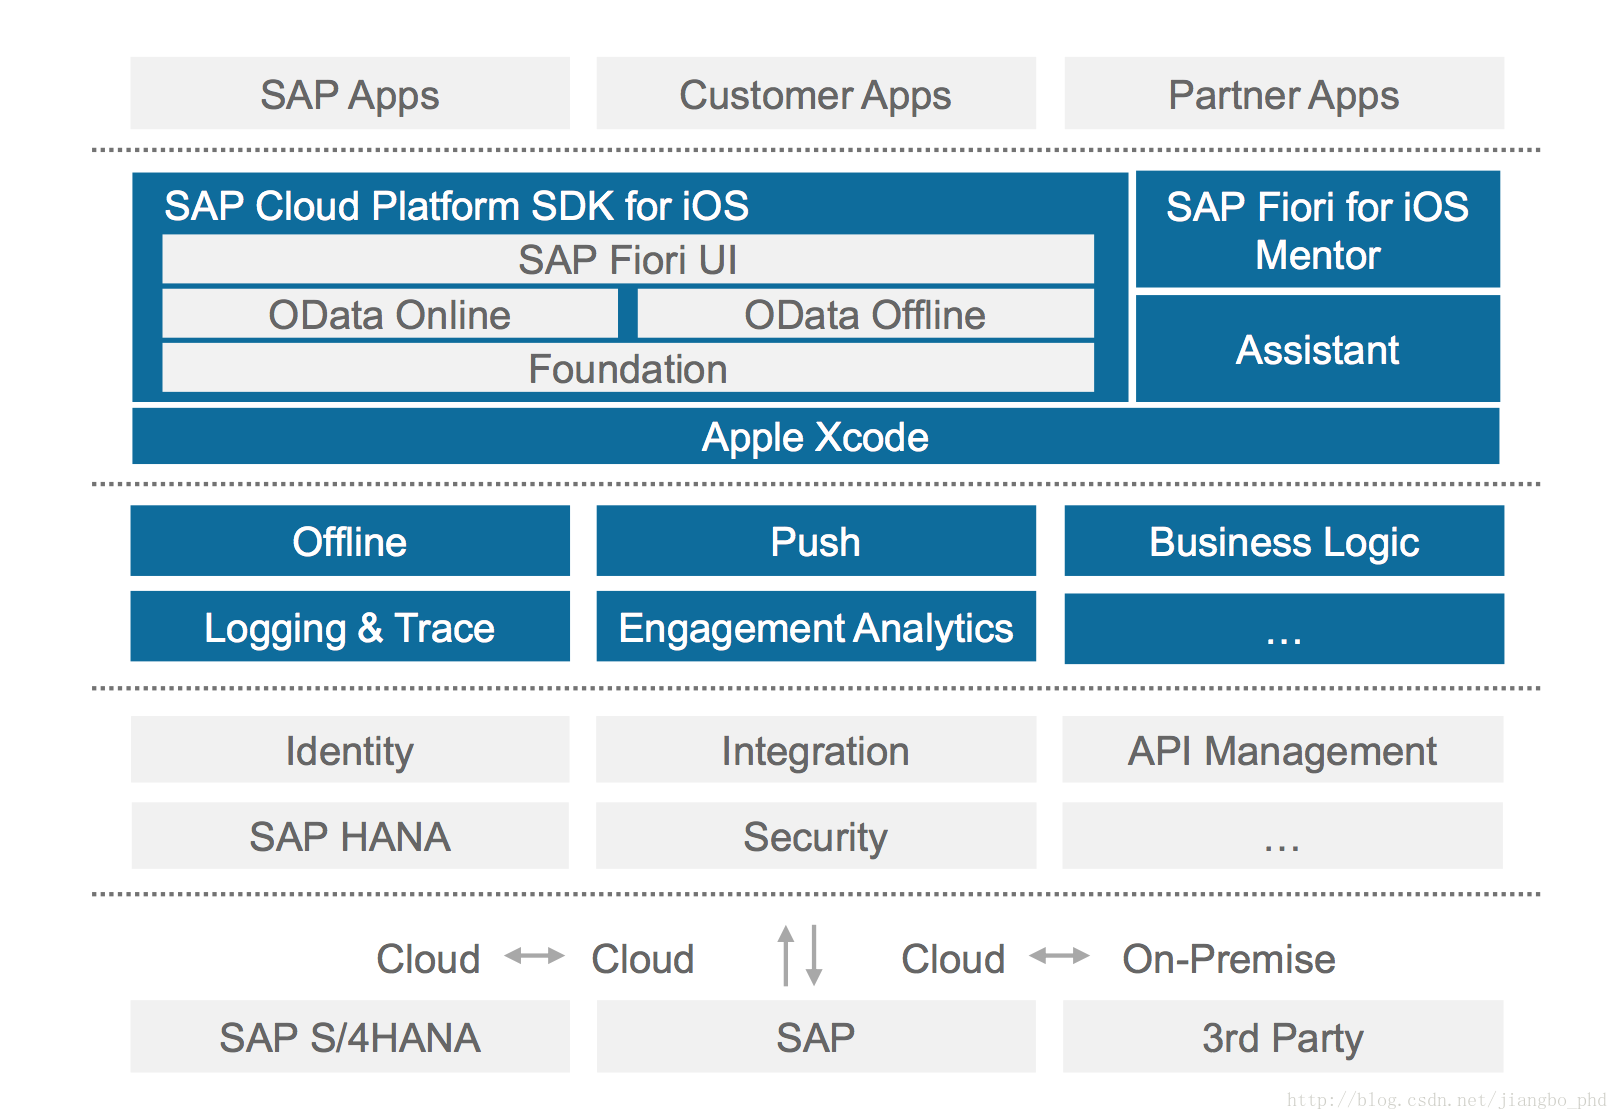Click the SAP Cloud Platform SDK for iOS title

456,206
